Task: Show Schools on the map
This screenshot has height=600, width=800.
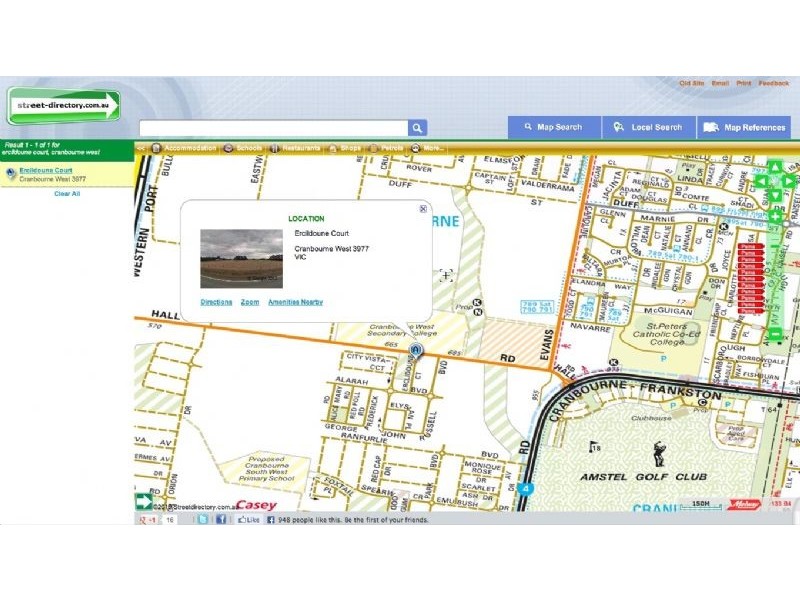Action: tap(243, 148)
